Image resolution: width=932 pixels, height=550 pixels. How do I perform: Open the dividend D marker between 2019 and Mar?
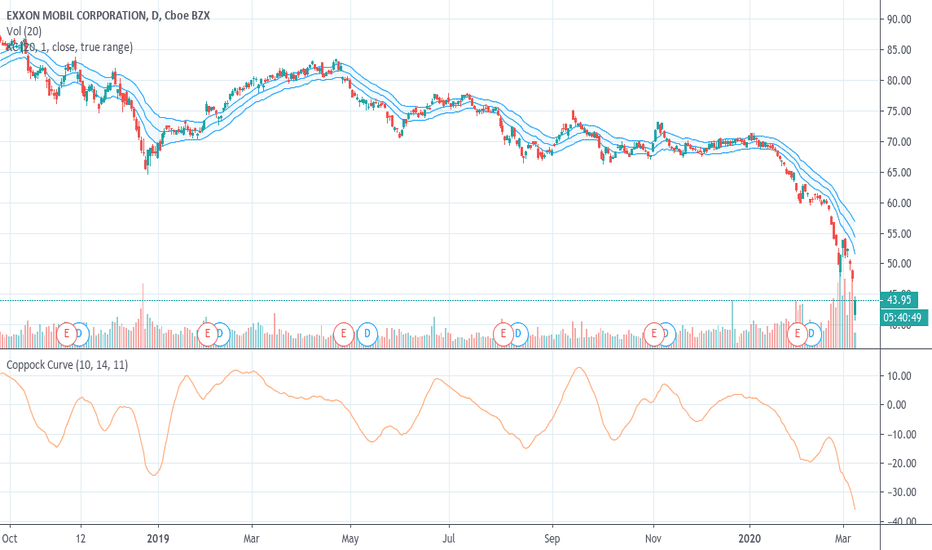(x=221, y=334)
